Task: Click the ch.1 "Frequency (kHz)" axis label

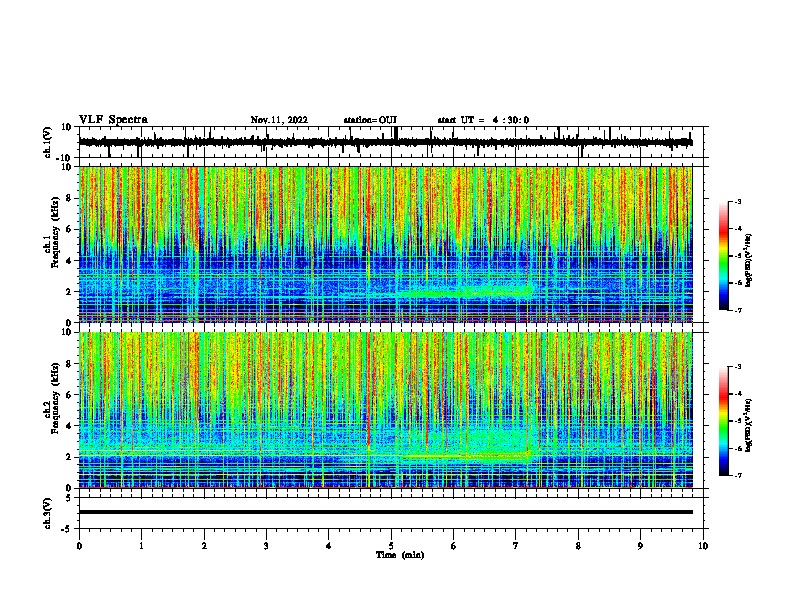Action: pos(55,233)
